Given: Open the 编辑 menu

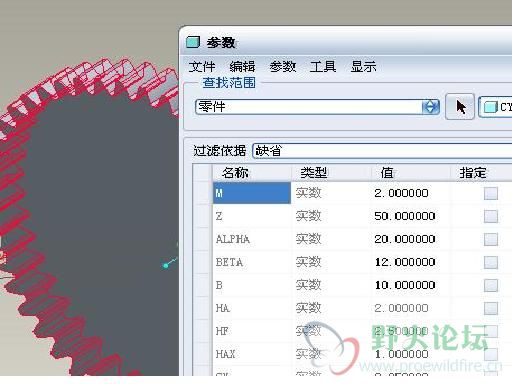Looking at the screenshot, I should pos(242,67).
